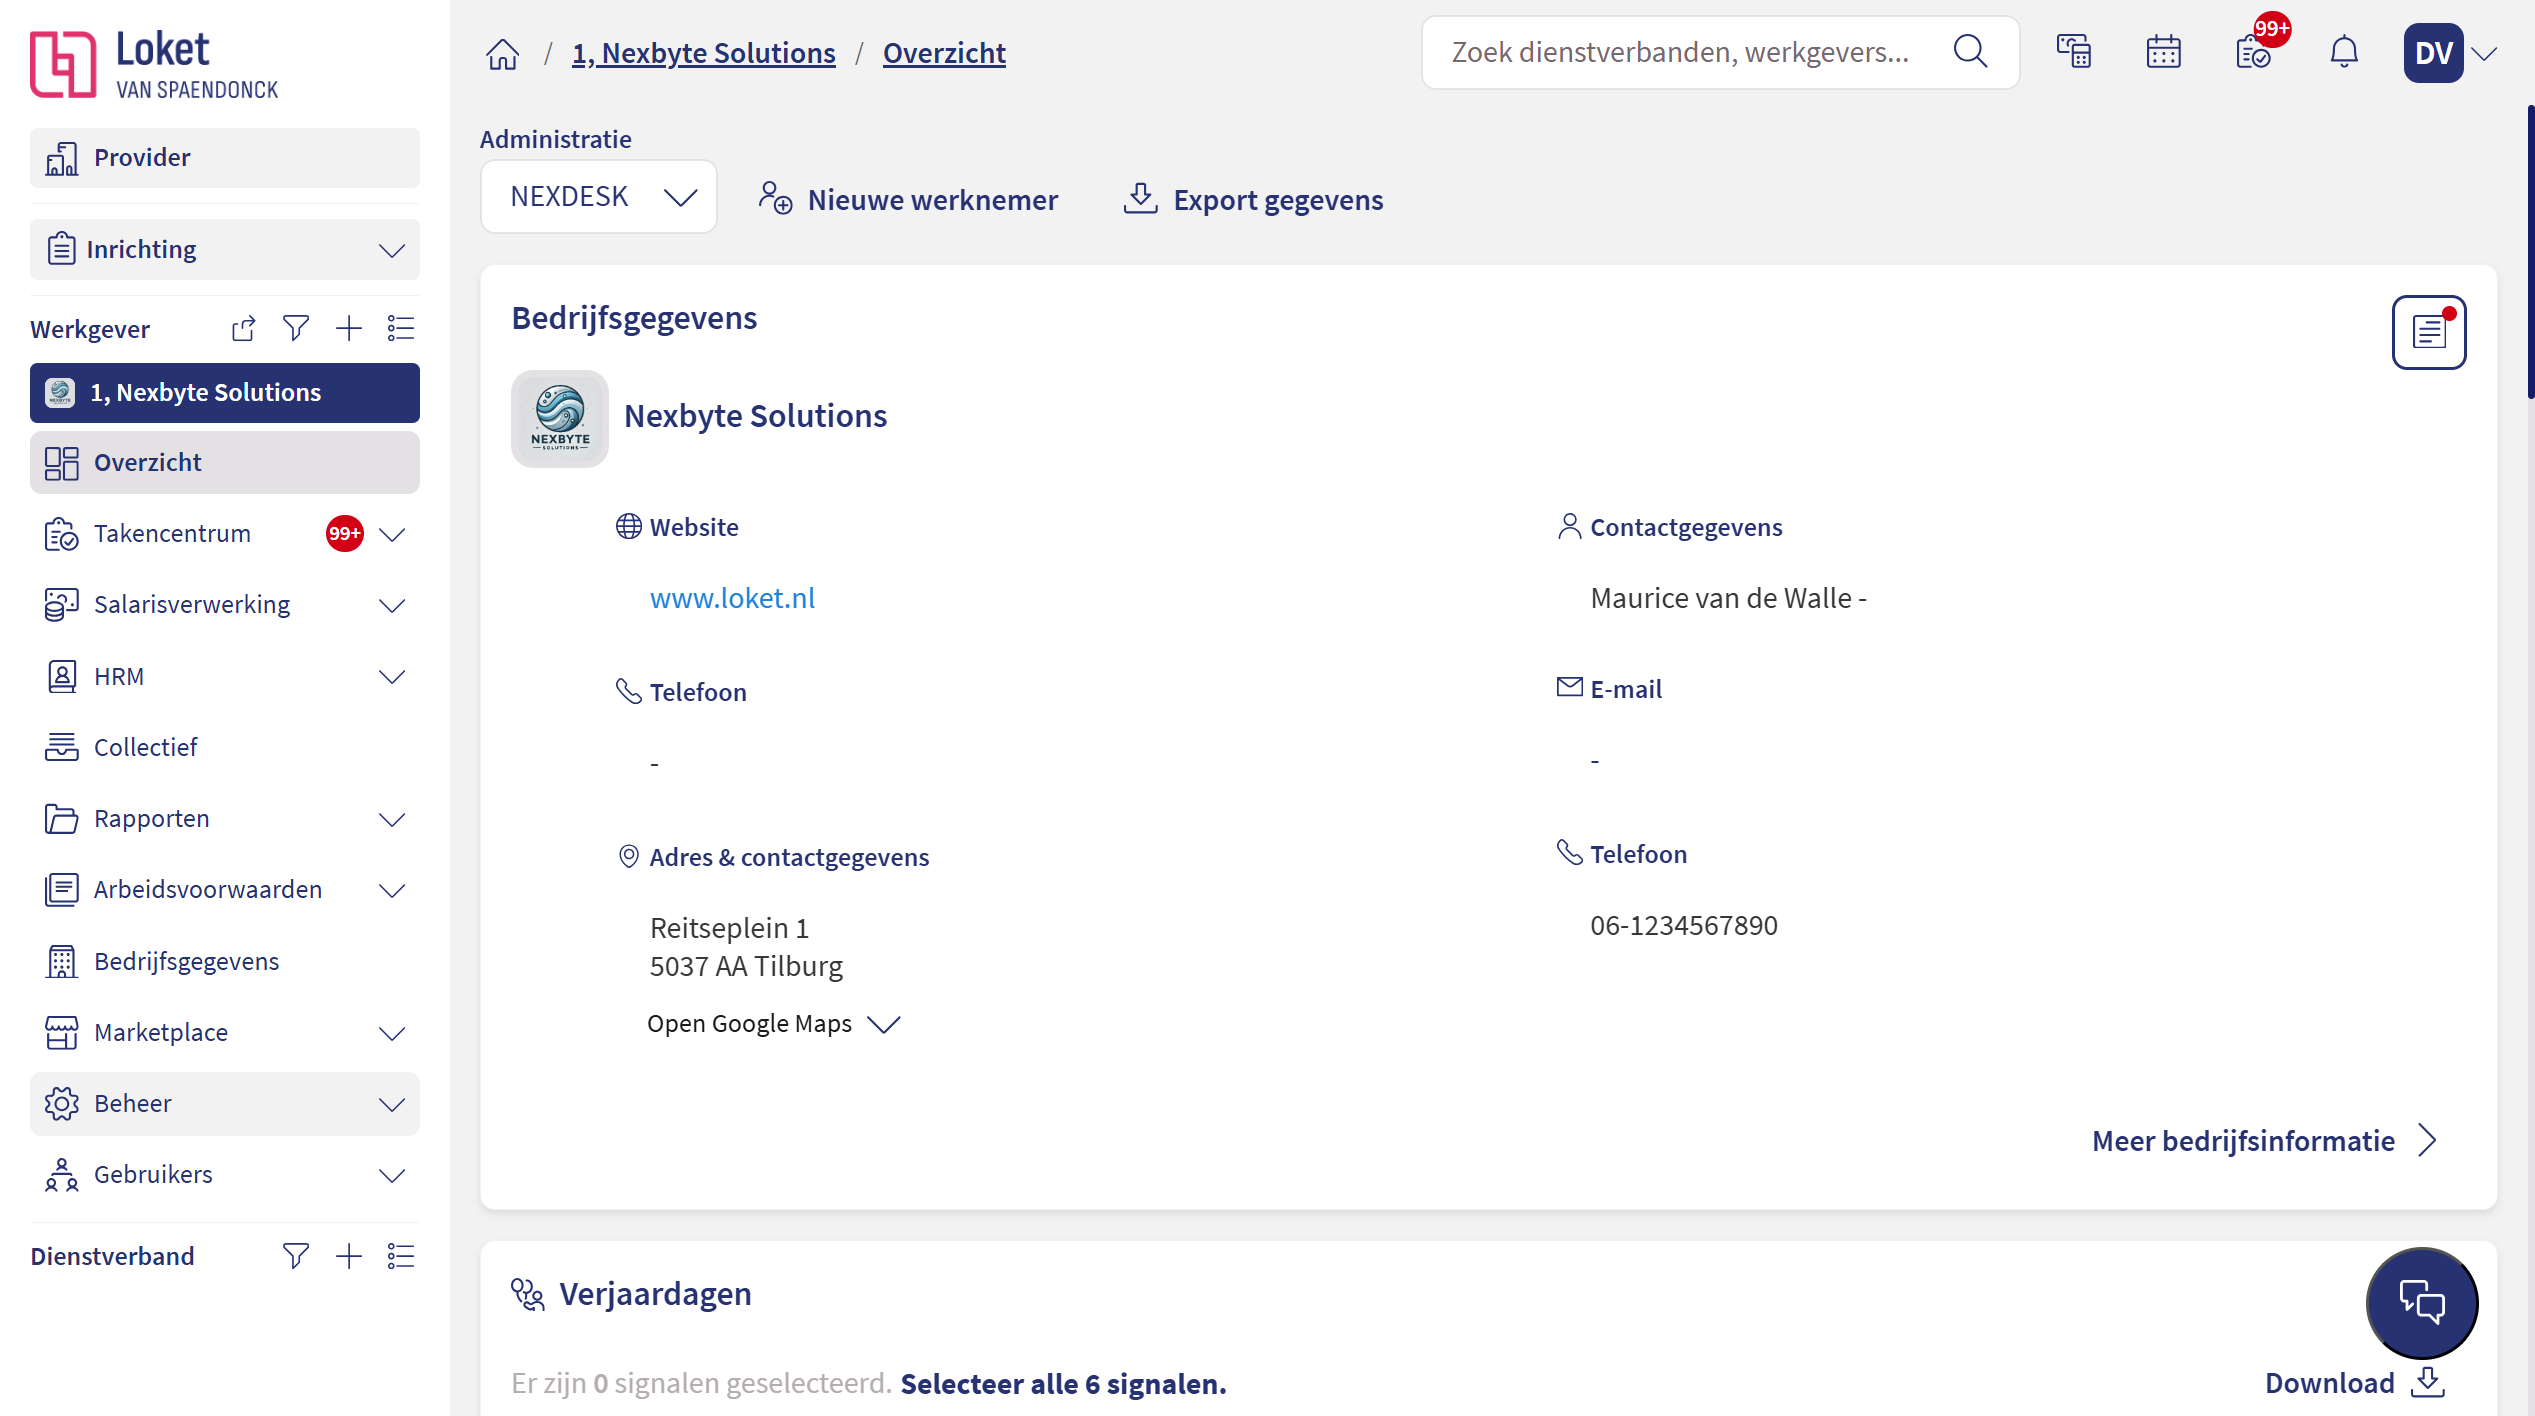Open the task center icon with 99+ badge
Image resolution: width=2535 pixels, height=1416 pixels.
click(2254, 52)
